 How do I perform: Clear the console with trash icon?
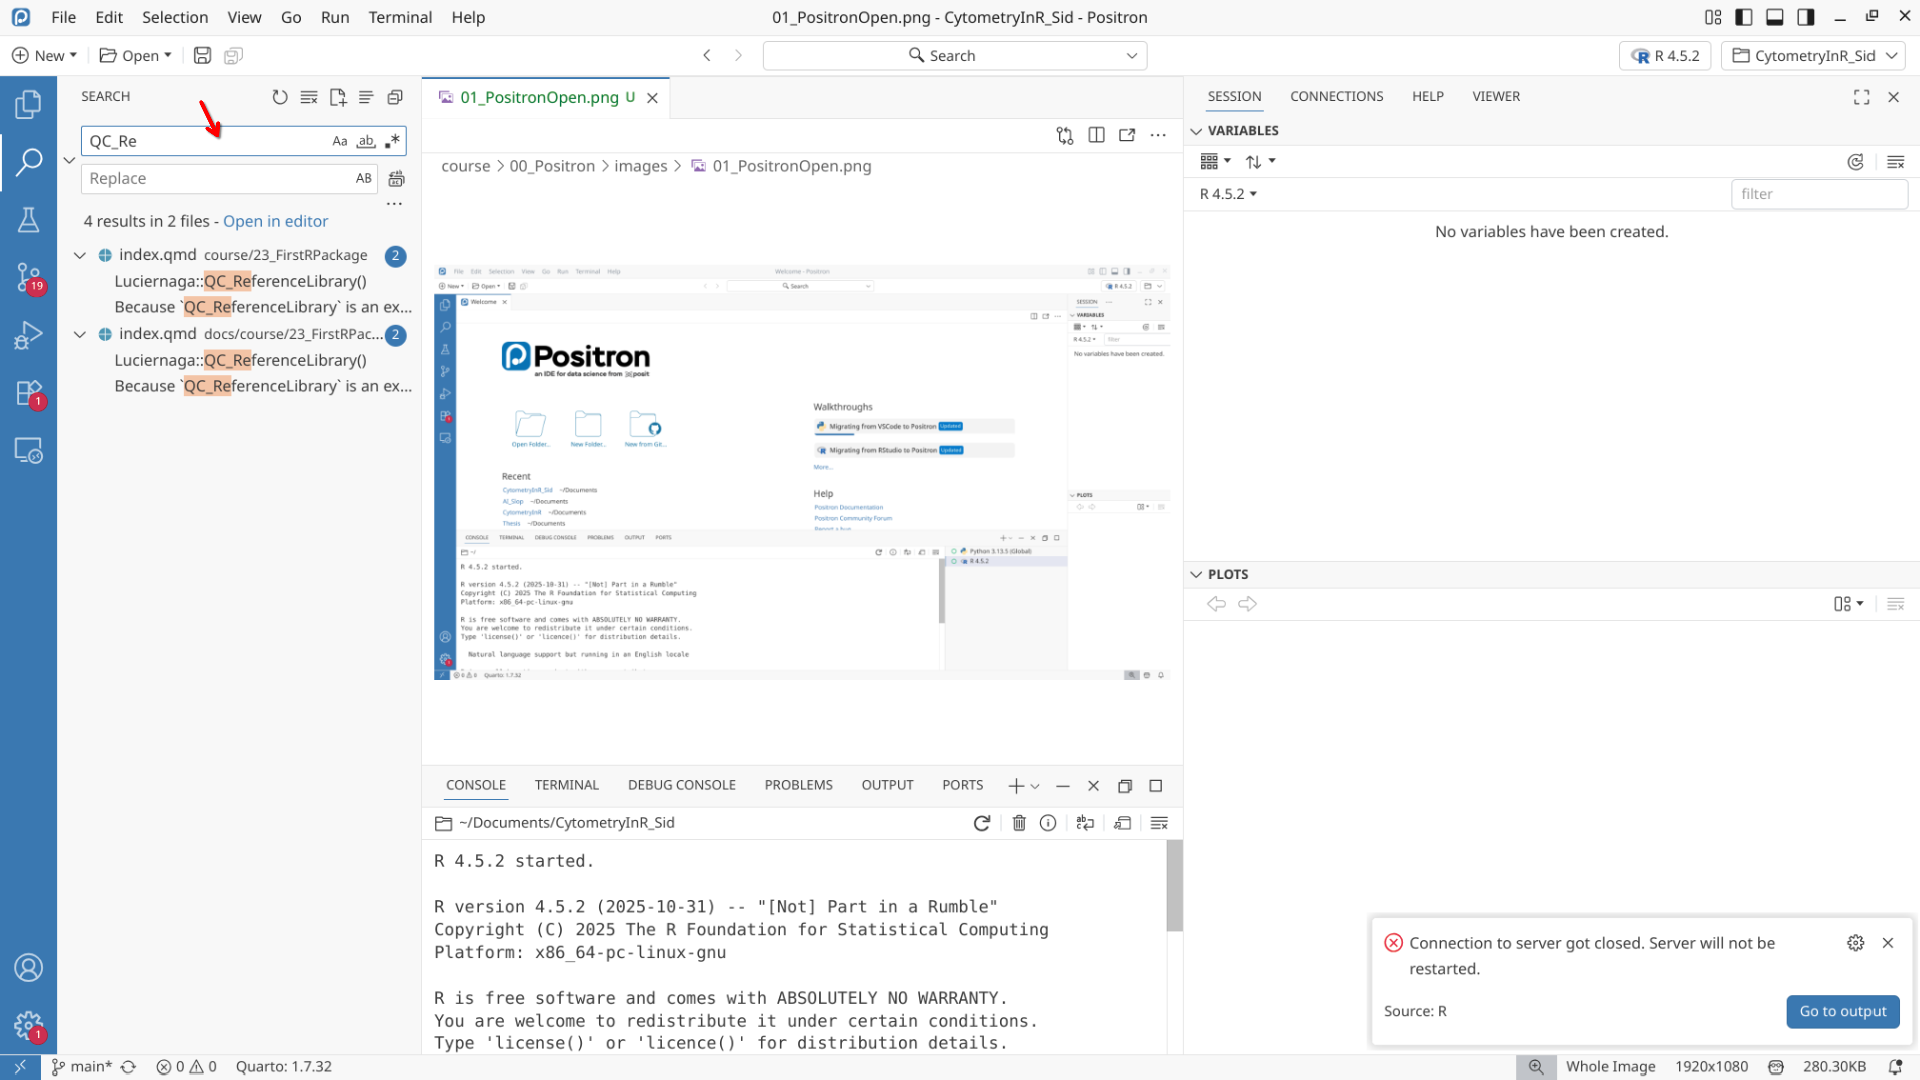[x=1019, y=823]
